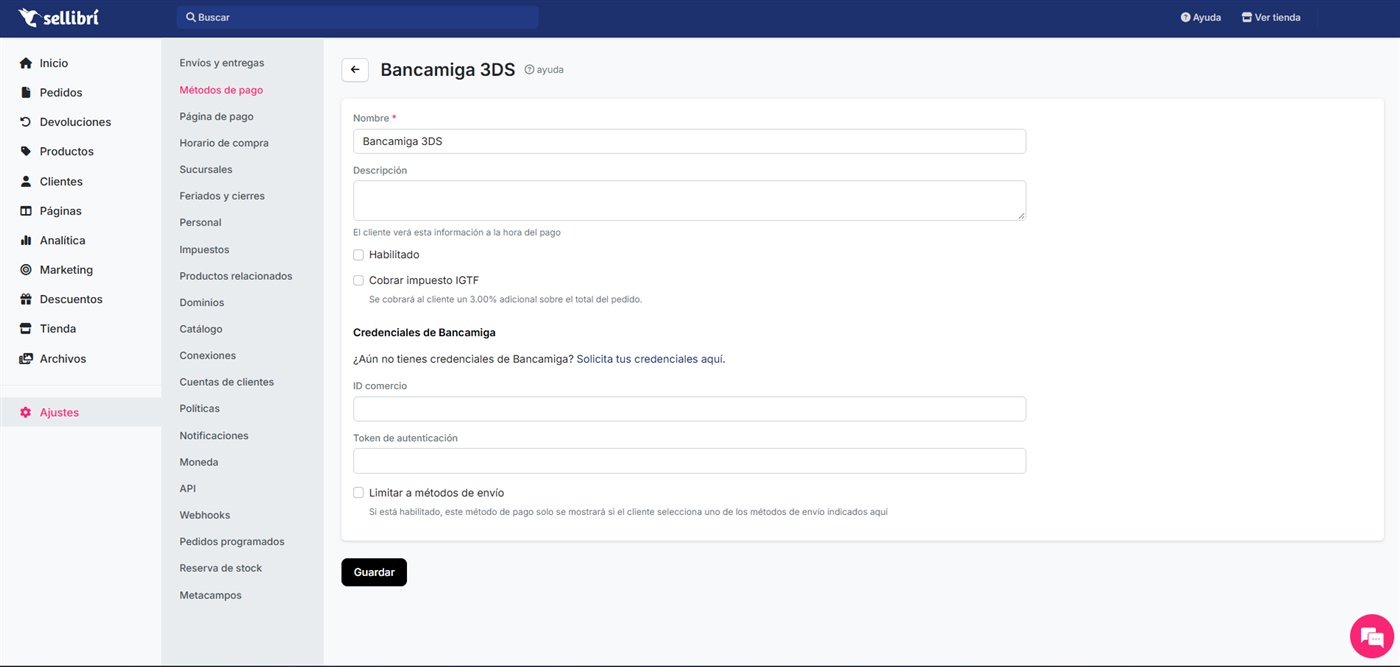Screen dimensions: 1400x667
Task: Open Dominios settings
Action: coord(202,302)
